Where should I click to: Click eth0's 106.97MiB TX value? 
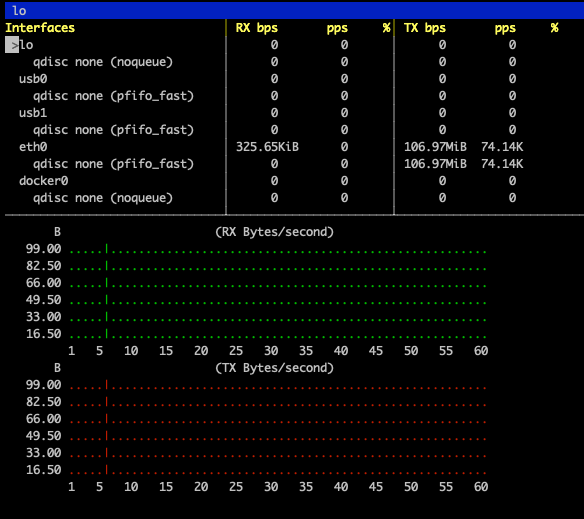[435, 147]
